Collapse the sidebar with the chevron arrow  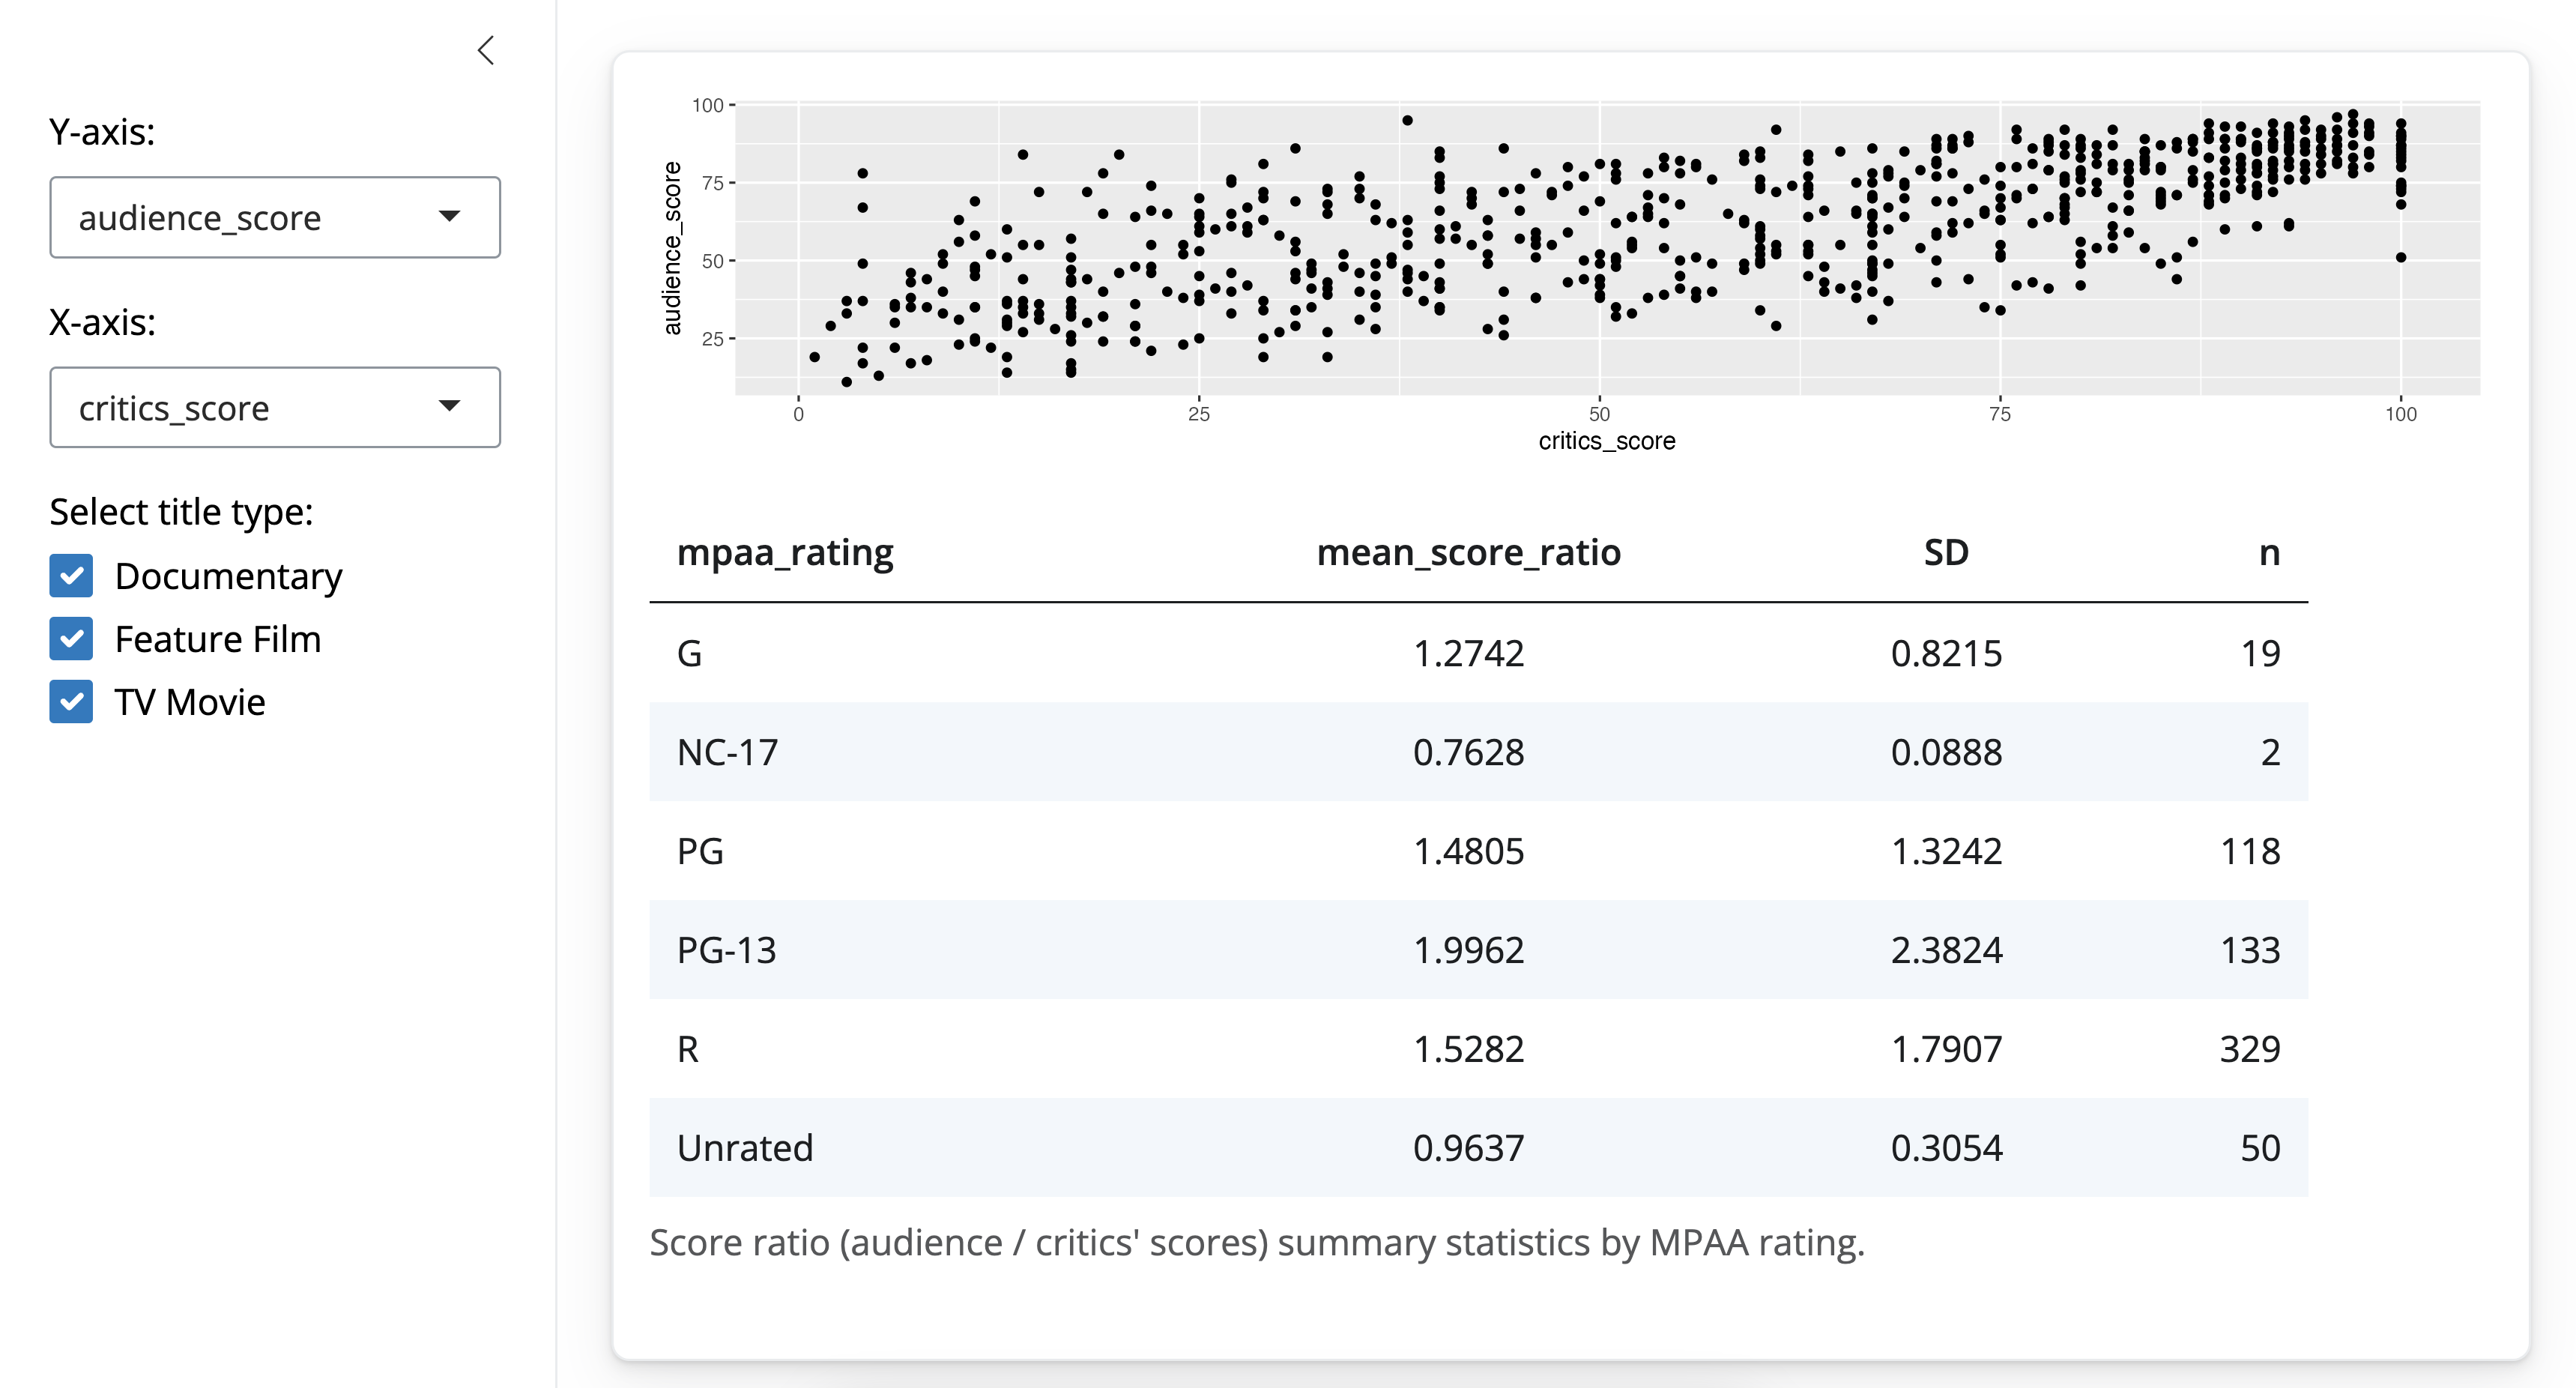coord(486,51)
